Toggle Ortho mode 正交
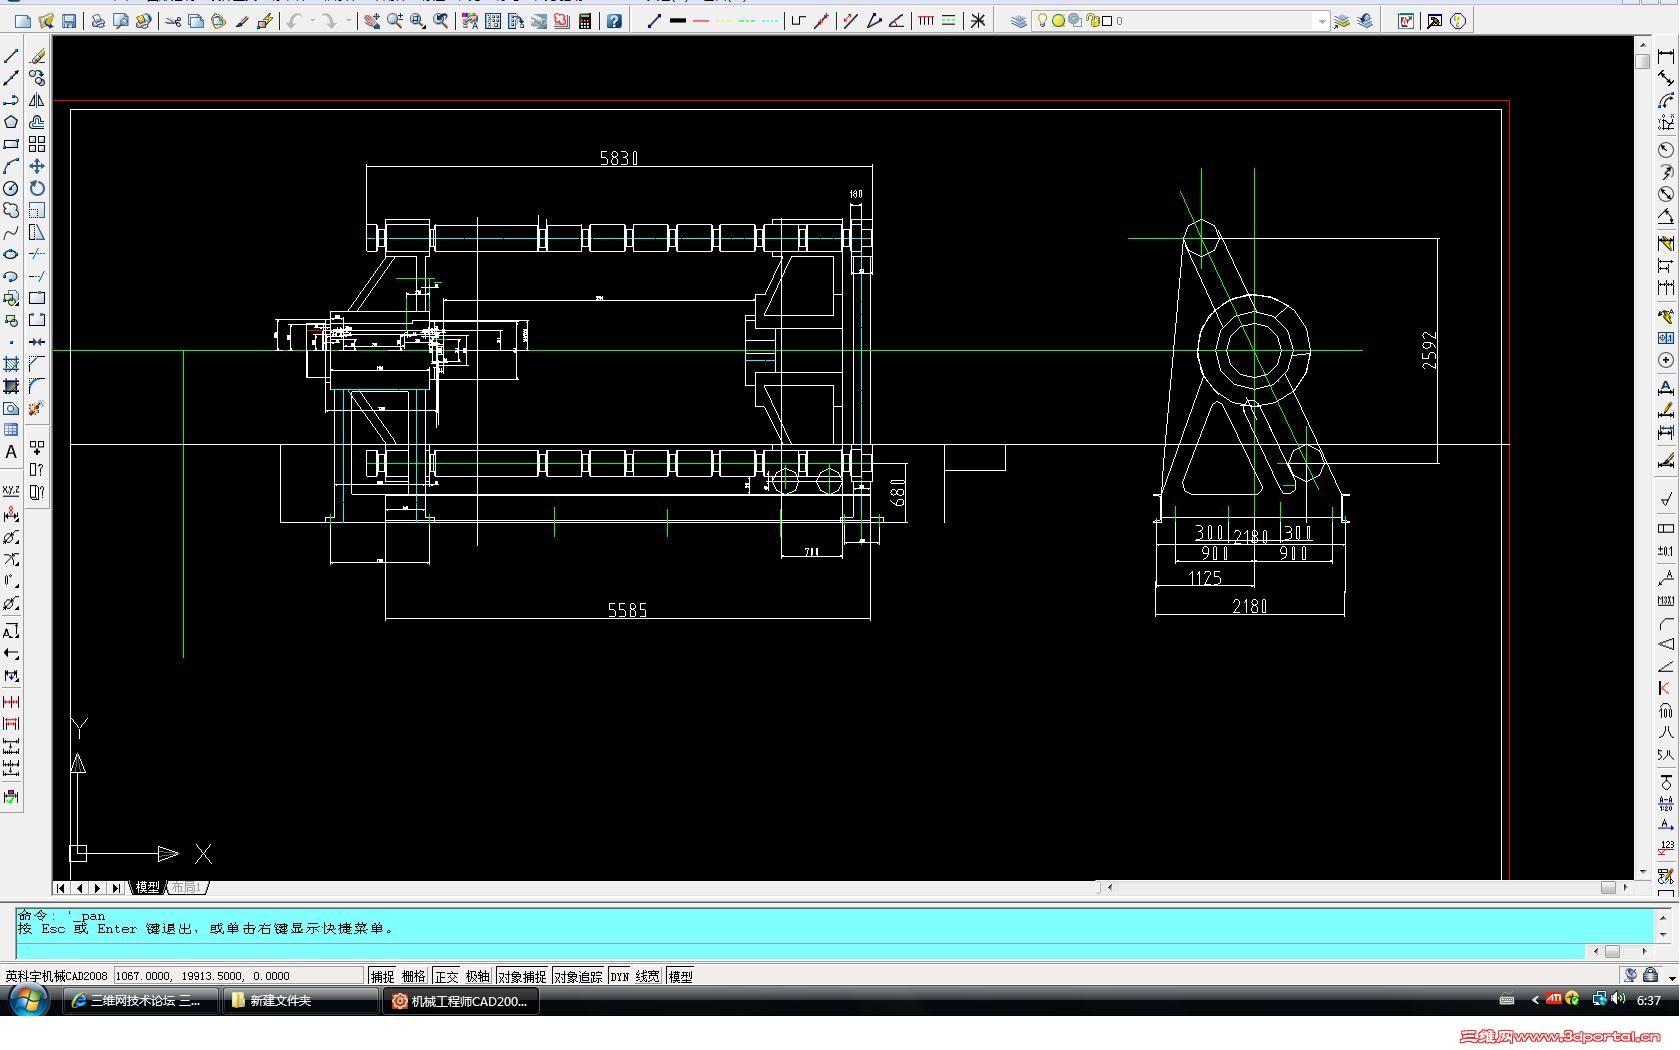Screen dimensions: 1680x1050 [446, 976]
